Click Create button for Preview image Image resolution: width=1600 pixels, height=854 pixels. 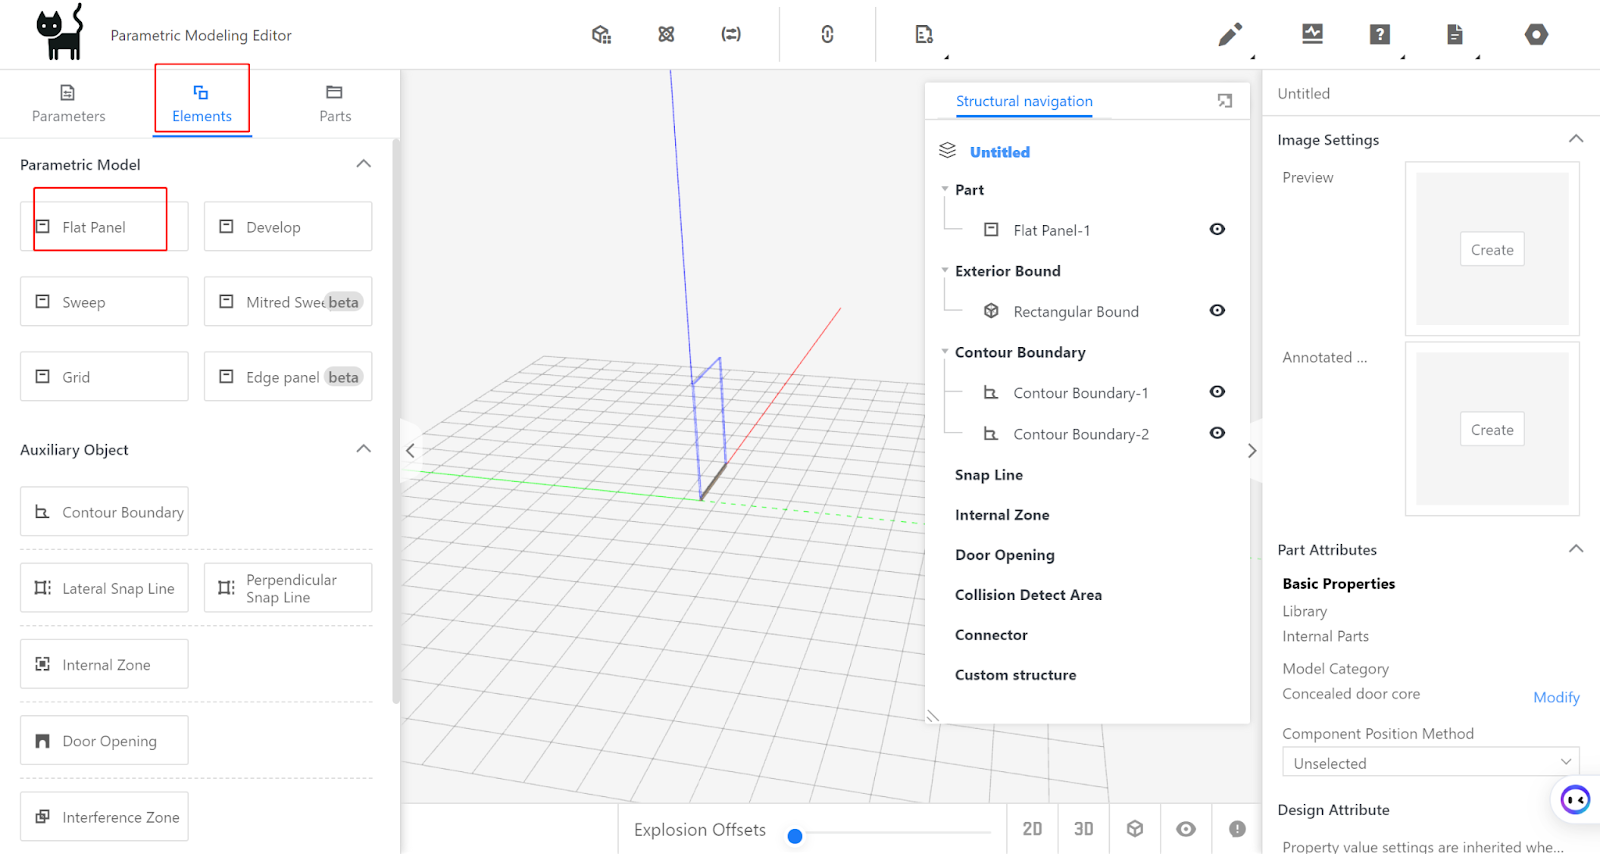coord(1492,250)
